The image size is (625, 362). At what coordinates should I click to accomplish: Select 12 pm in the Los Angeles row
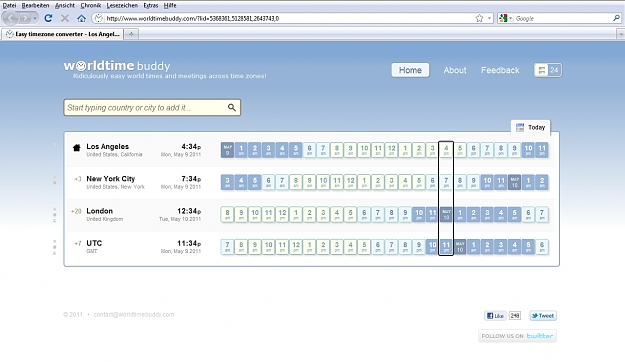pos(391,150)
